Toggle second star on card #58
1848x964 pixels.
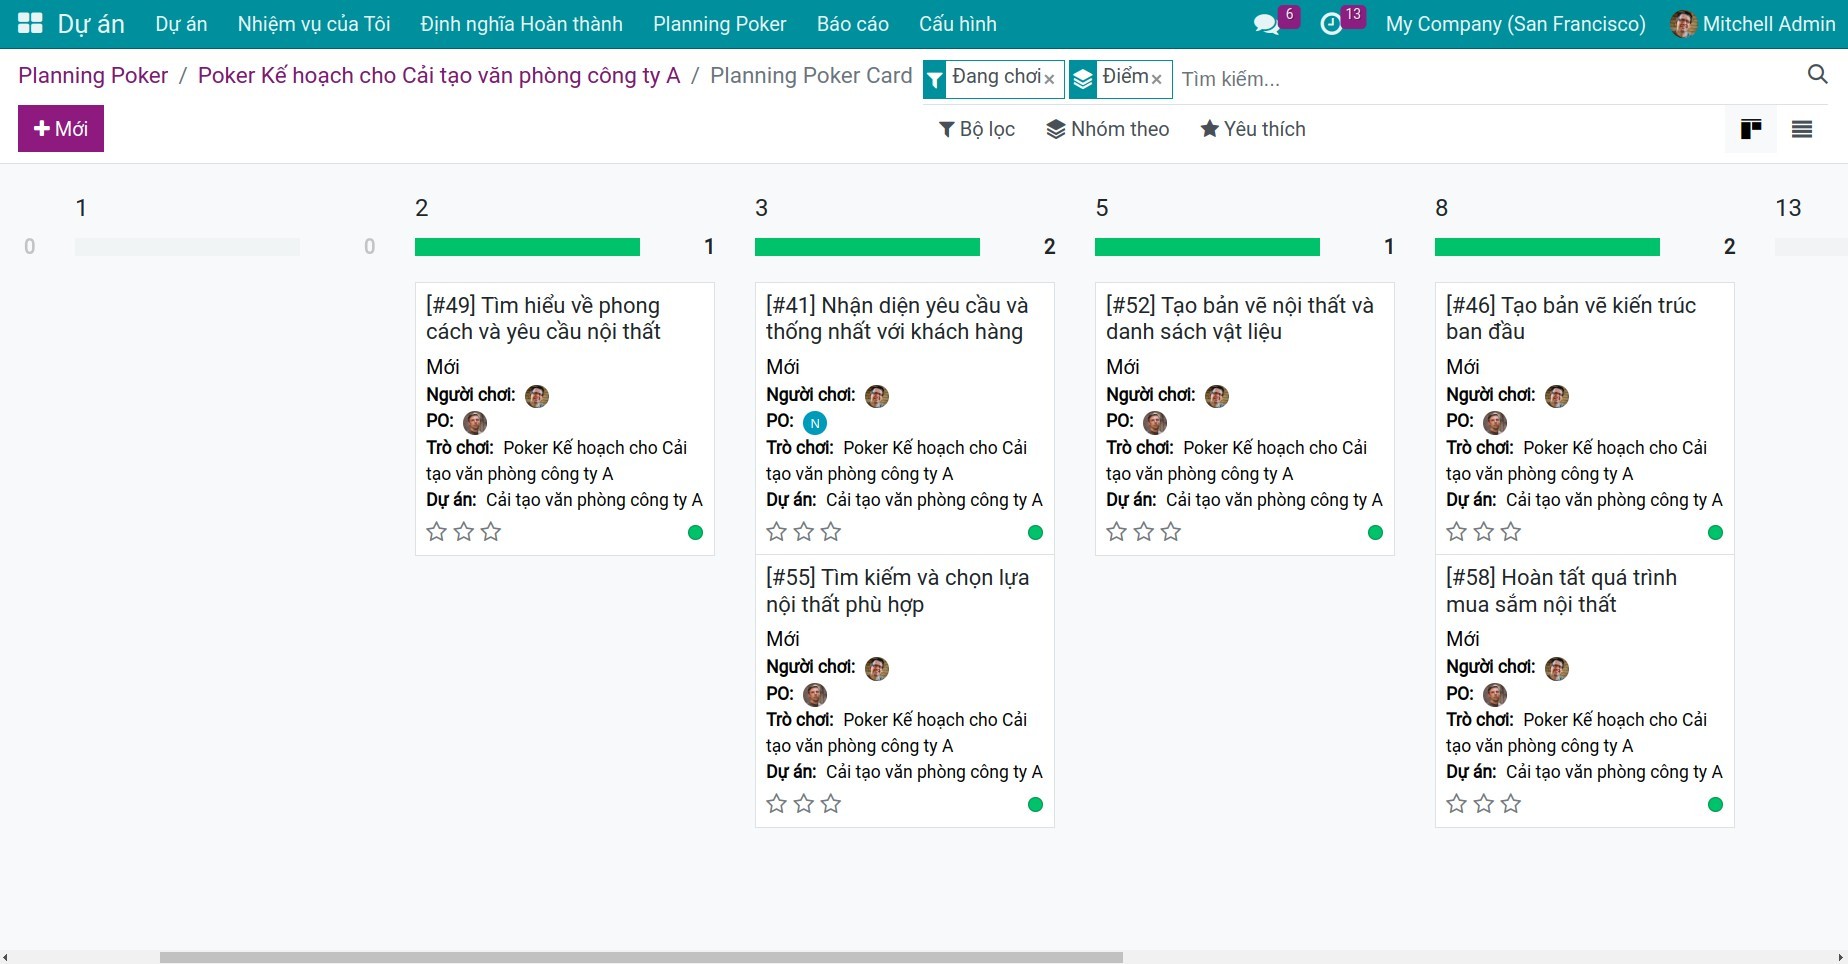pos(1484,804)
